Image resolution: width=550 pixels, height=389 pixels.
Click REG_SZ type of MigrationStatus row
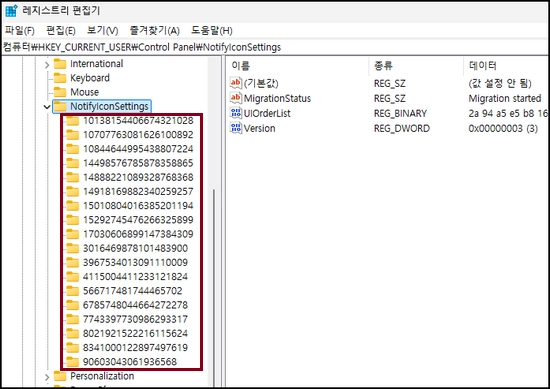(390, 99)
